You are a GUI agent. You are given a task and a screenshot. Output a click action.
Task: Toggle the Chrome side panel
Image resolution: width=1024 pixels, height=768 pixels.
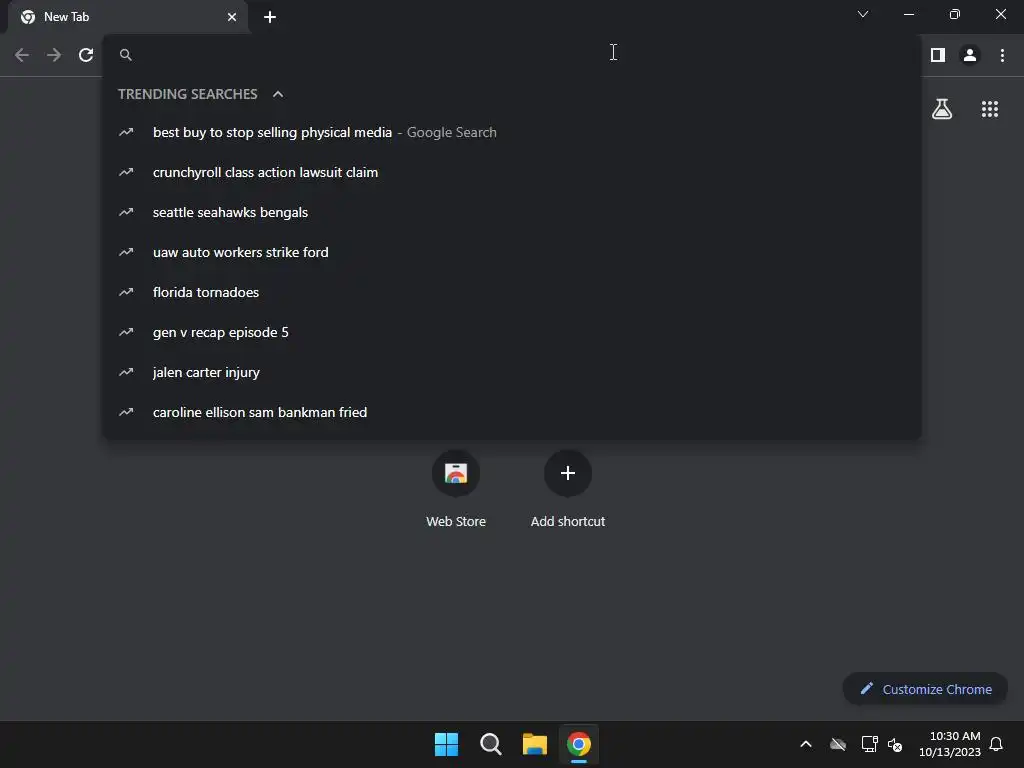[938, 55]
